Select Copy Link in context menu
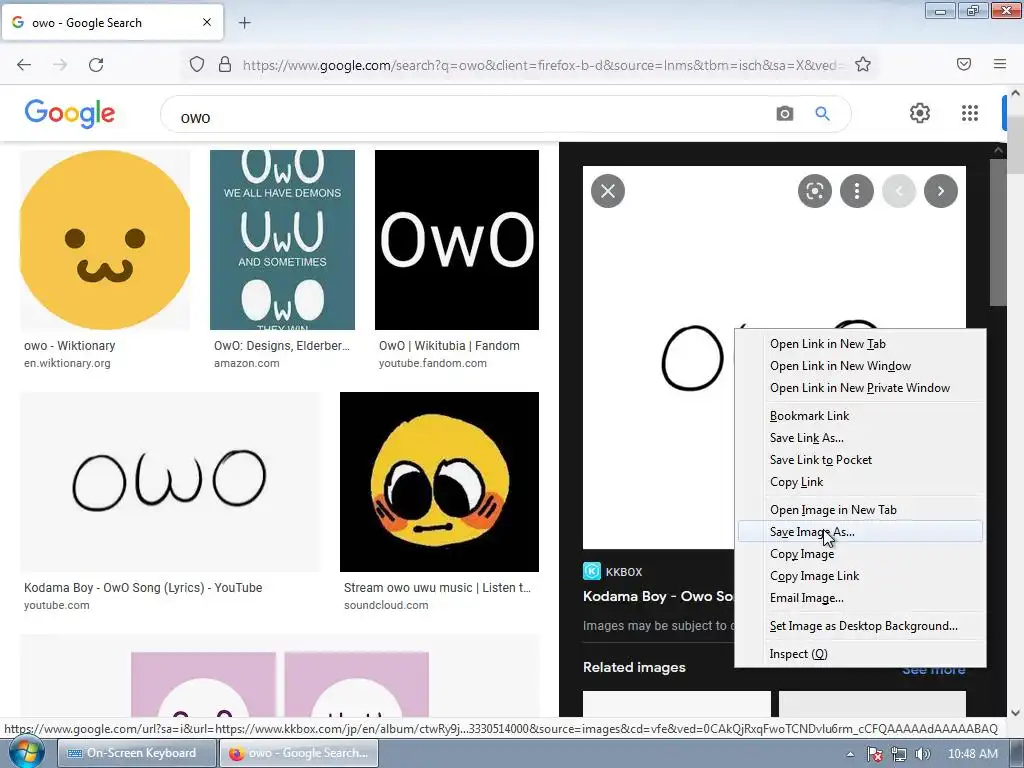 coord(860,482)
